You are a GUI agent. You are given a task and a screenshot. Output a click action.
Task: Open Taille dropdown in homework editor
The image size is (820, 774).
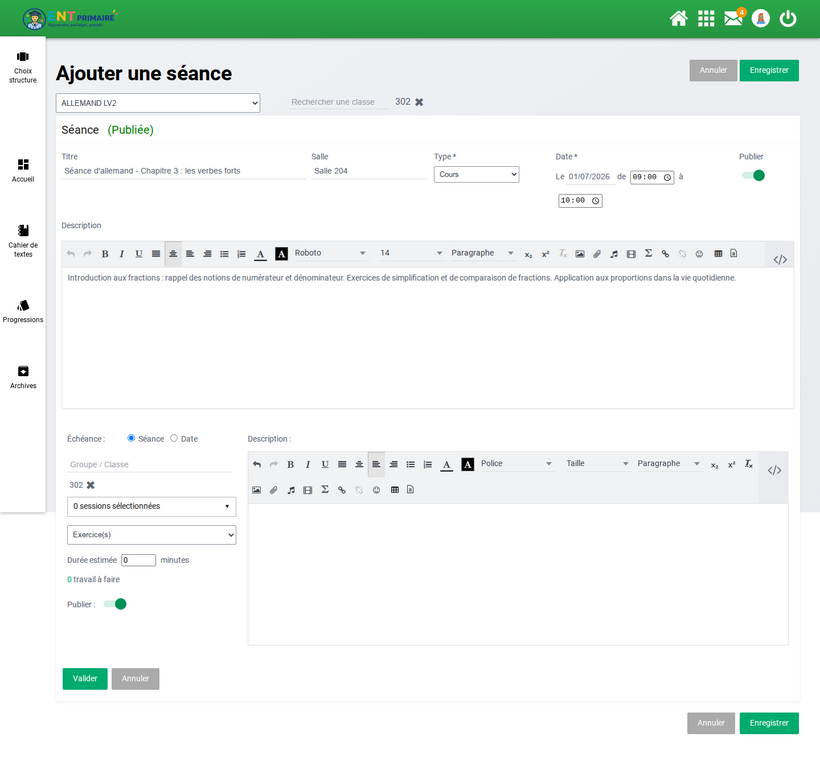(x=597, y=463)
